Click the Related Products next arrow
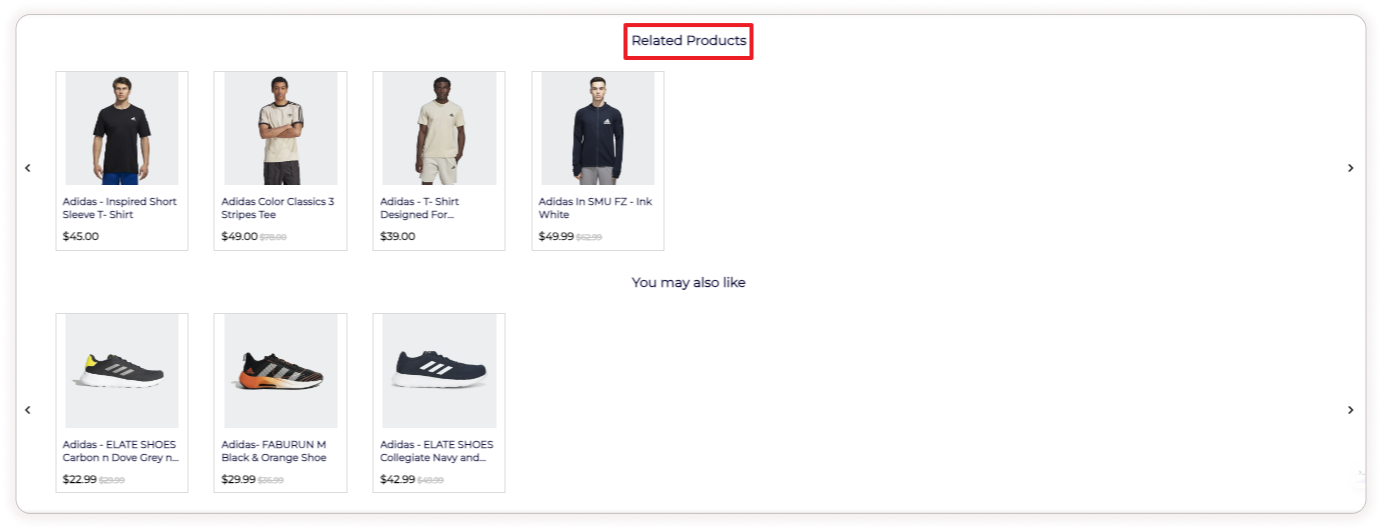Screen dimensions: 1382x530 (1350, 168)
